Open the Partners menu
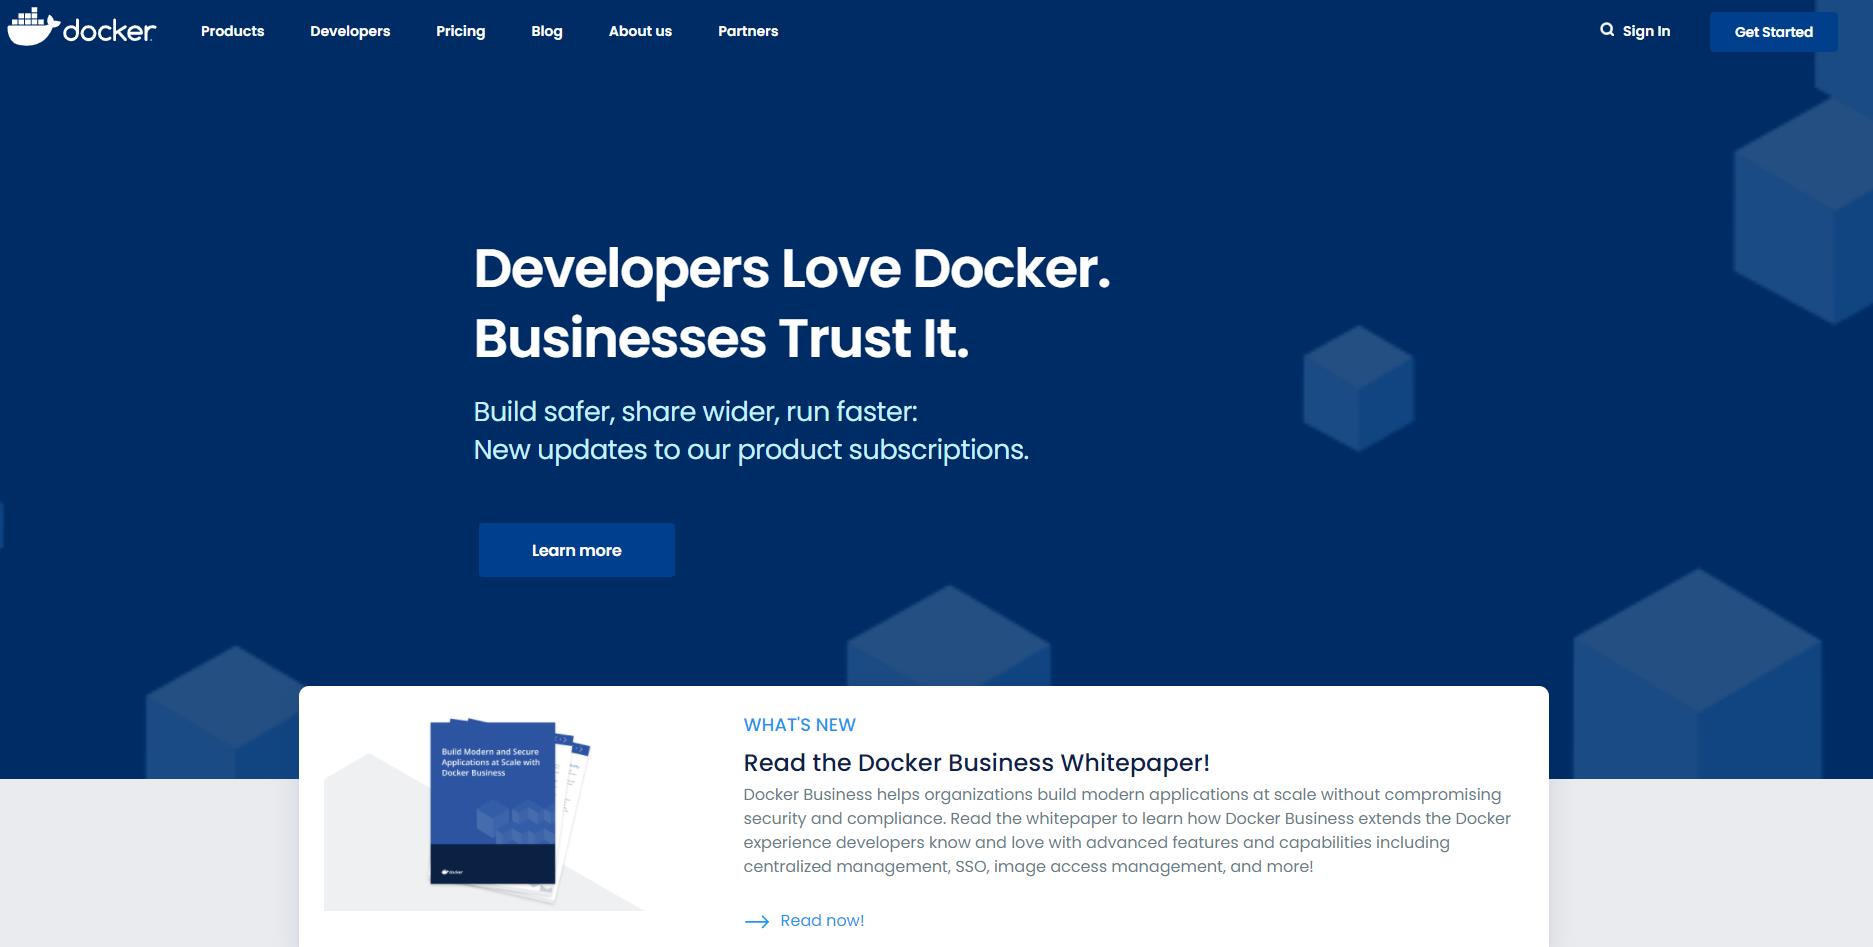Screen dimensions: 1873x947 tap(748, 31)
